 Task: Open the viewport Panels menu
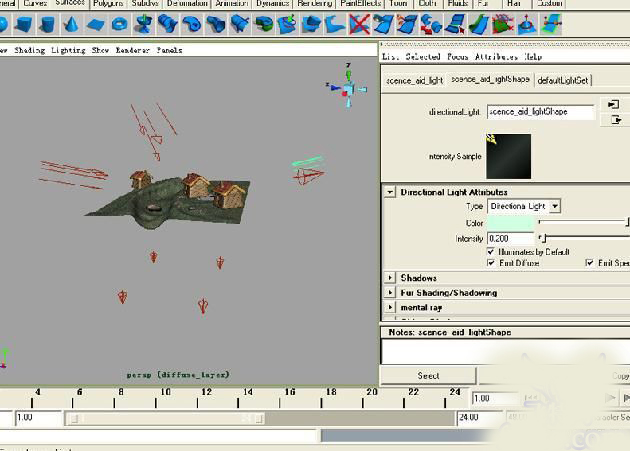click(169, 50)
